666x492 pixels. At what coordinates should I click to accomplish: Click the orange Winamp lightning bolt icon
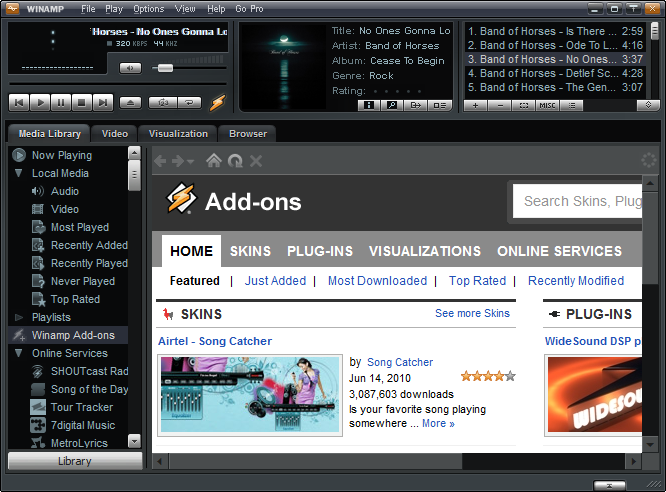click(217, 102)
